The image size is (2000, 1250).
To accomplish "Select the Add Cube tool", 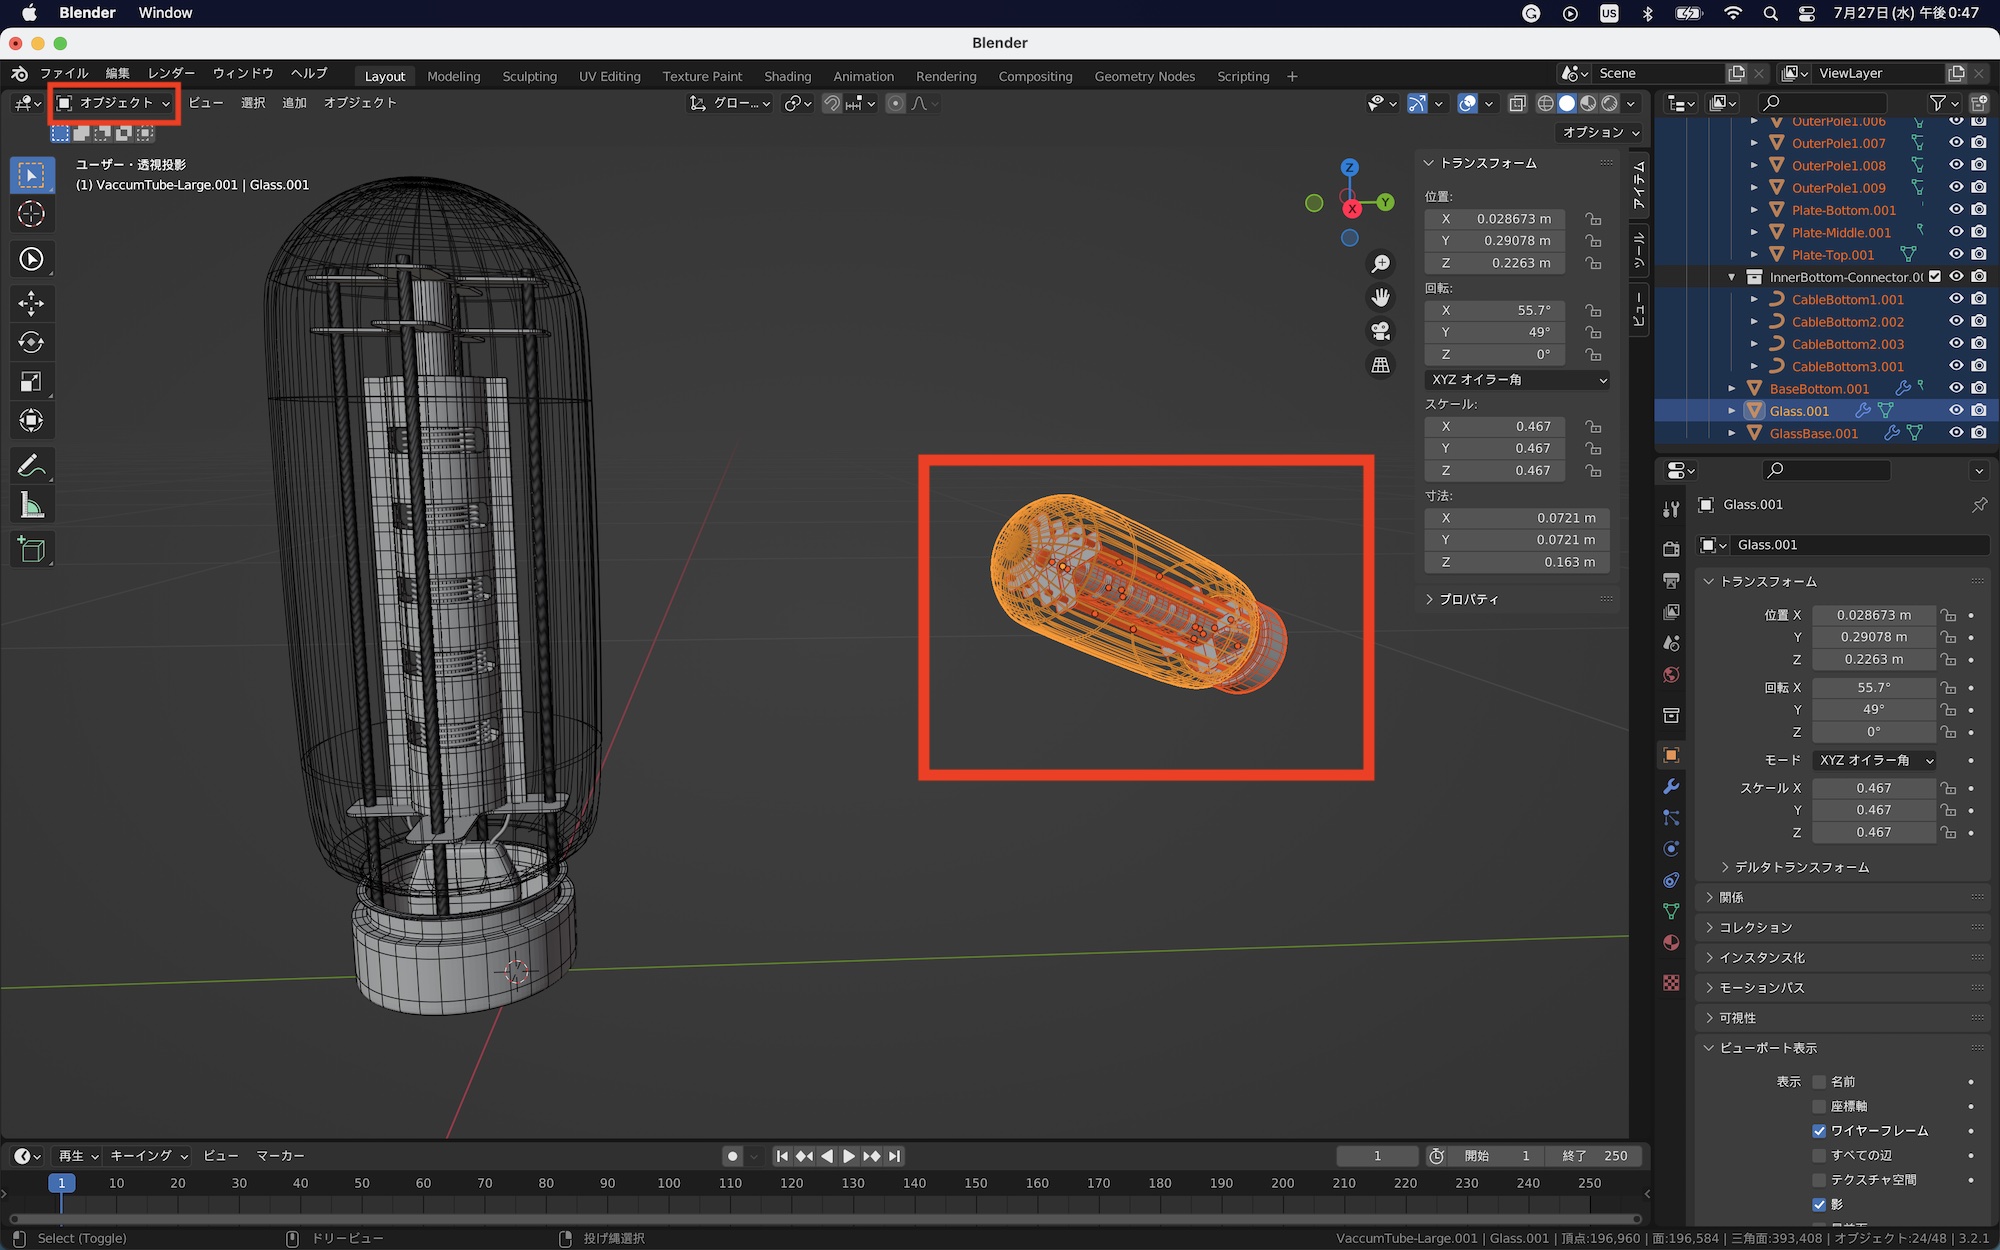I will pyautogui.click(x=31, y=550).
